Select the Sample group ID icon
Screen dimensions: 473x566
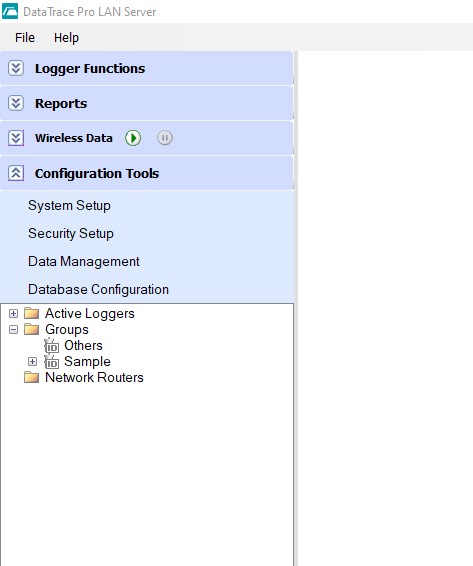tap(51, 361)
